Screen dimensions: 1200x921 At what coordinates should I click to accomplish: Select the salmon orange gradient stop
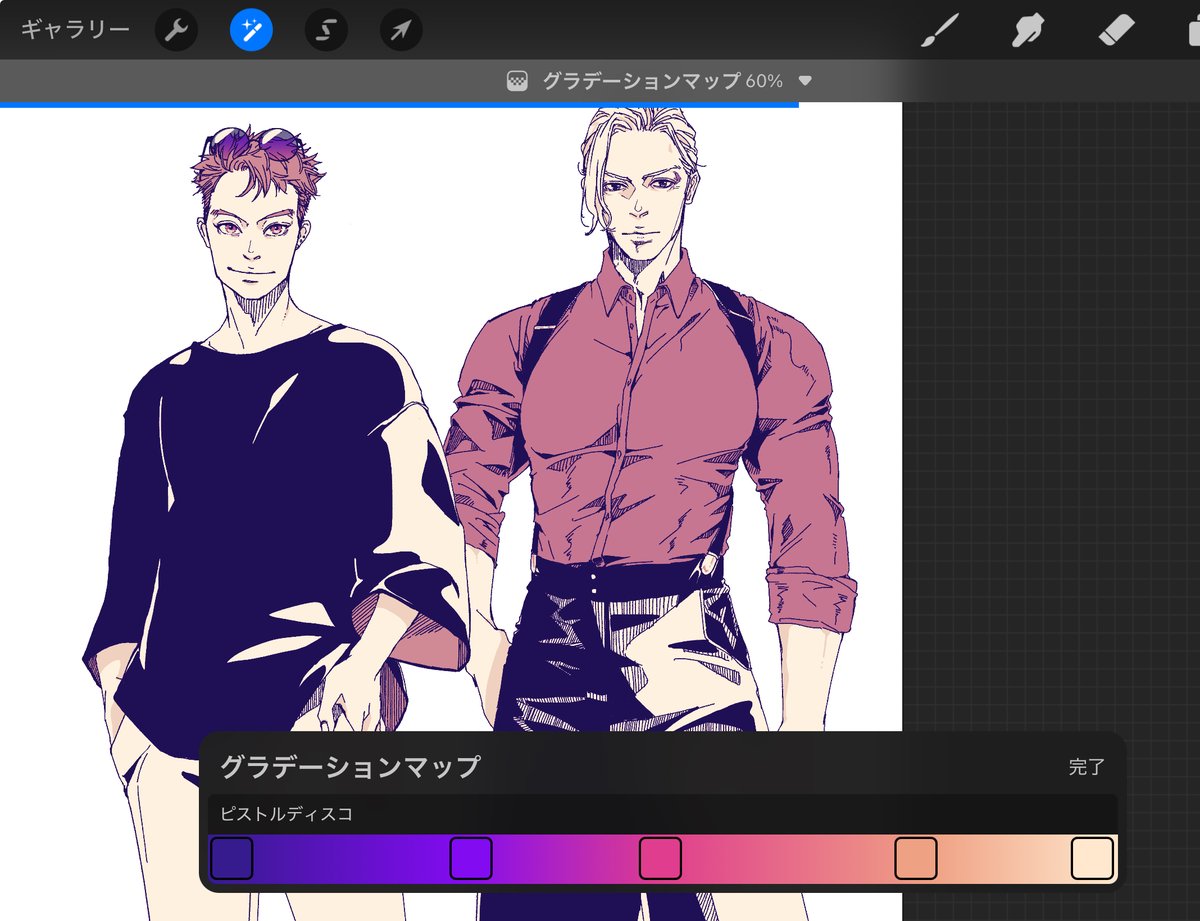915,858
